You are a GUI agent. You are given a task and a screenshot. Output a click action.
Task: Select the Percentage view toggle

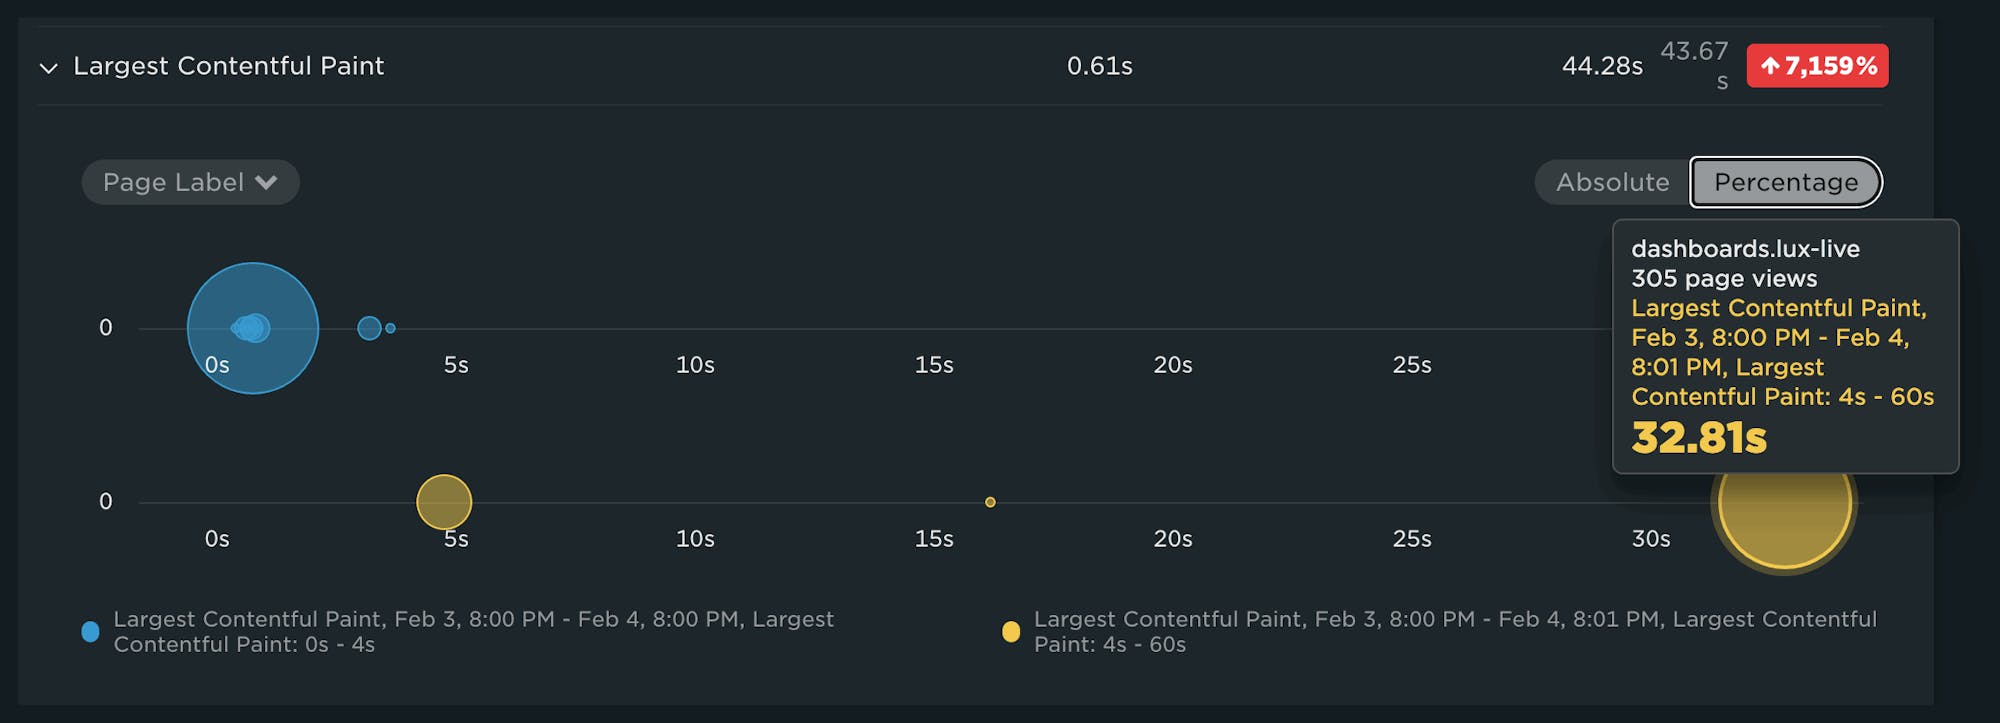pyautogui.click(x=1786, y=182)
